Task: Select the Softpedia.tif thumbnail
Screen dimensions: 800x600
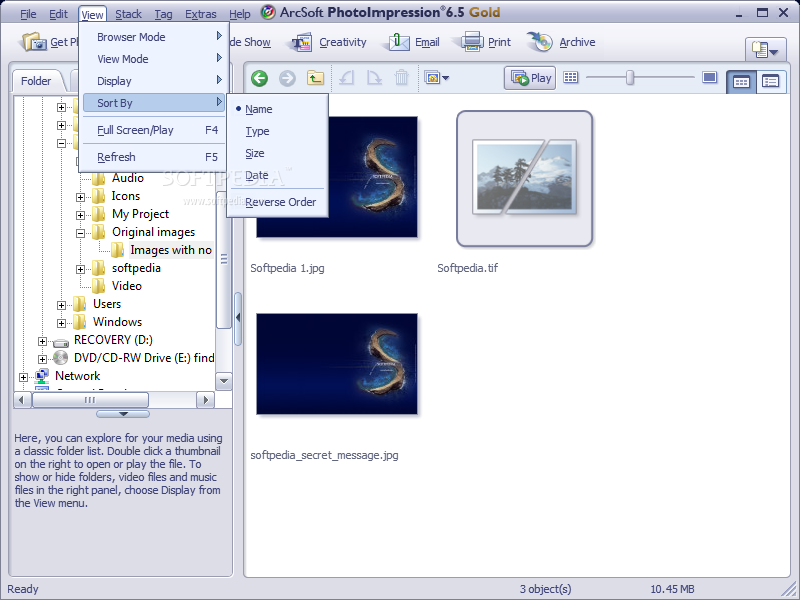Action: (x=524, y=179)
